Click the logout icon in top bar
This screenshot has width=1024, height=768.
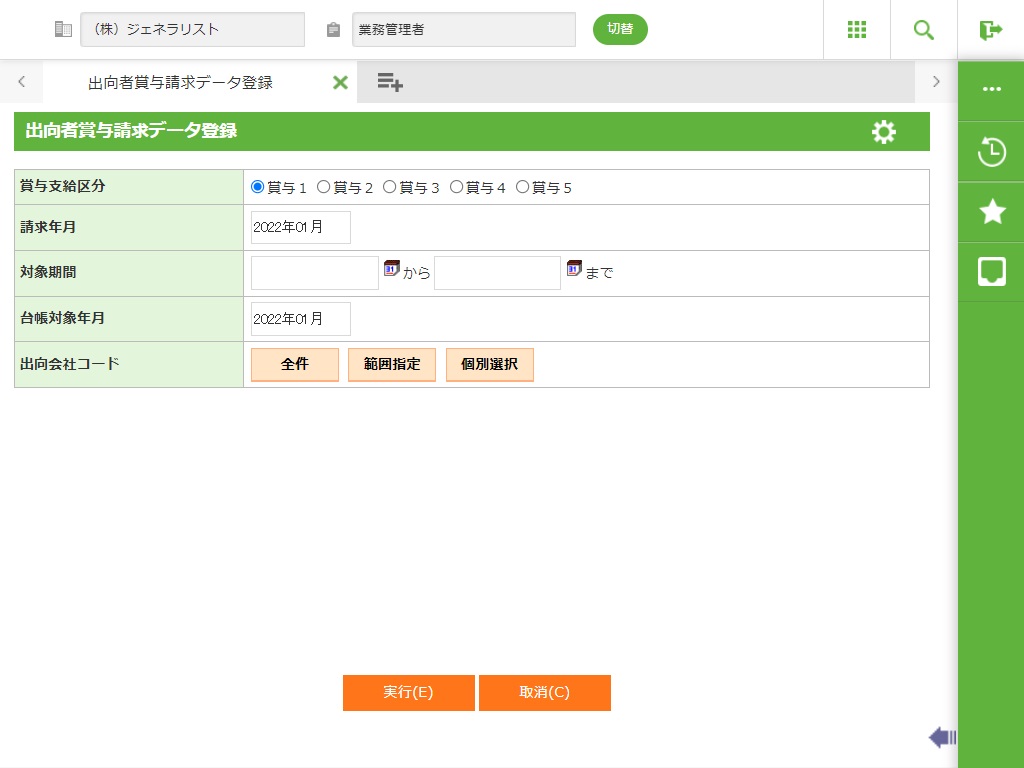tap(990, 30)
